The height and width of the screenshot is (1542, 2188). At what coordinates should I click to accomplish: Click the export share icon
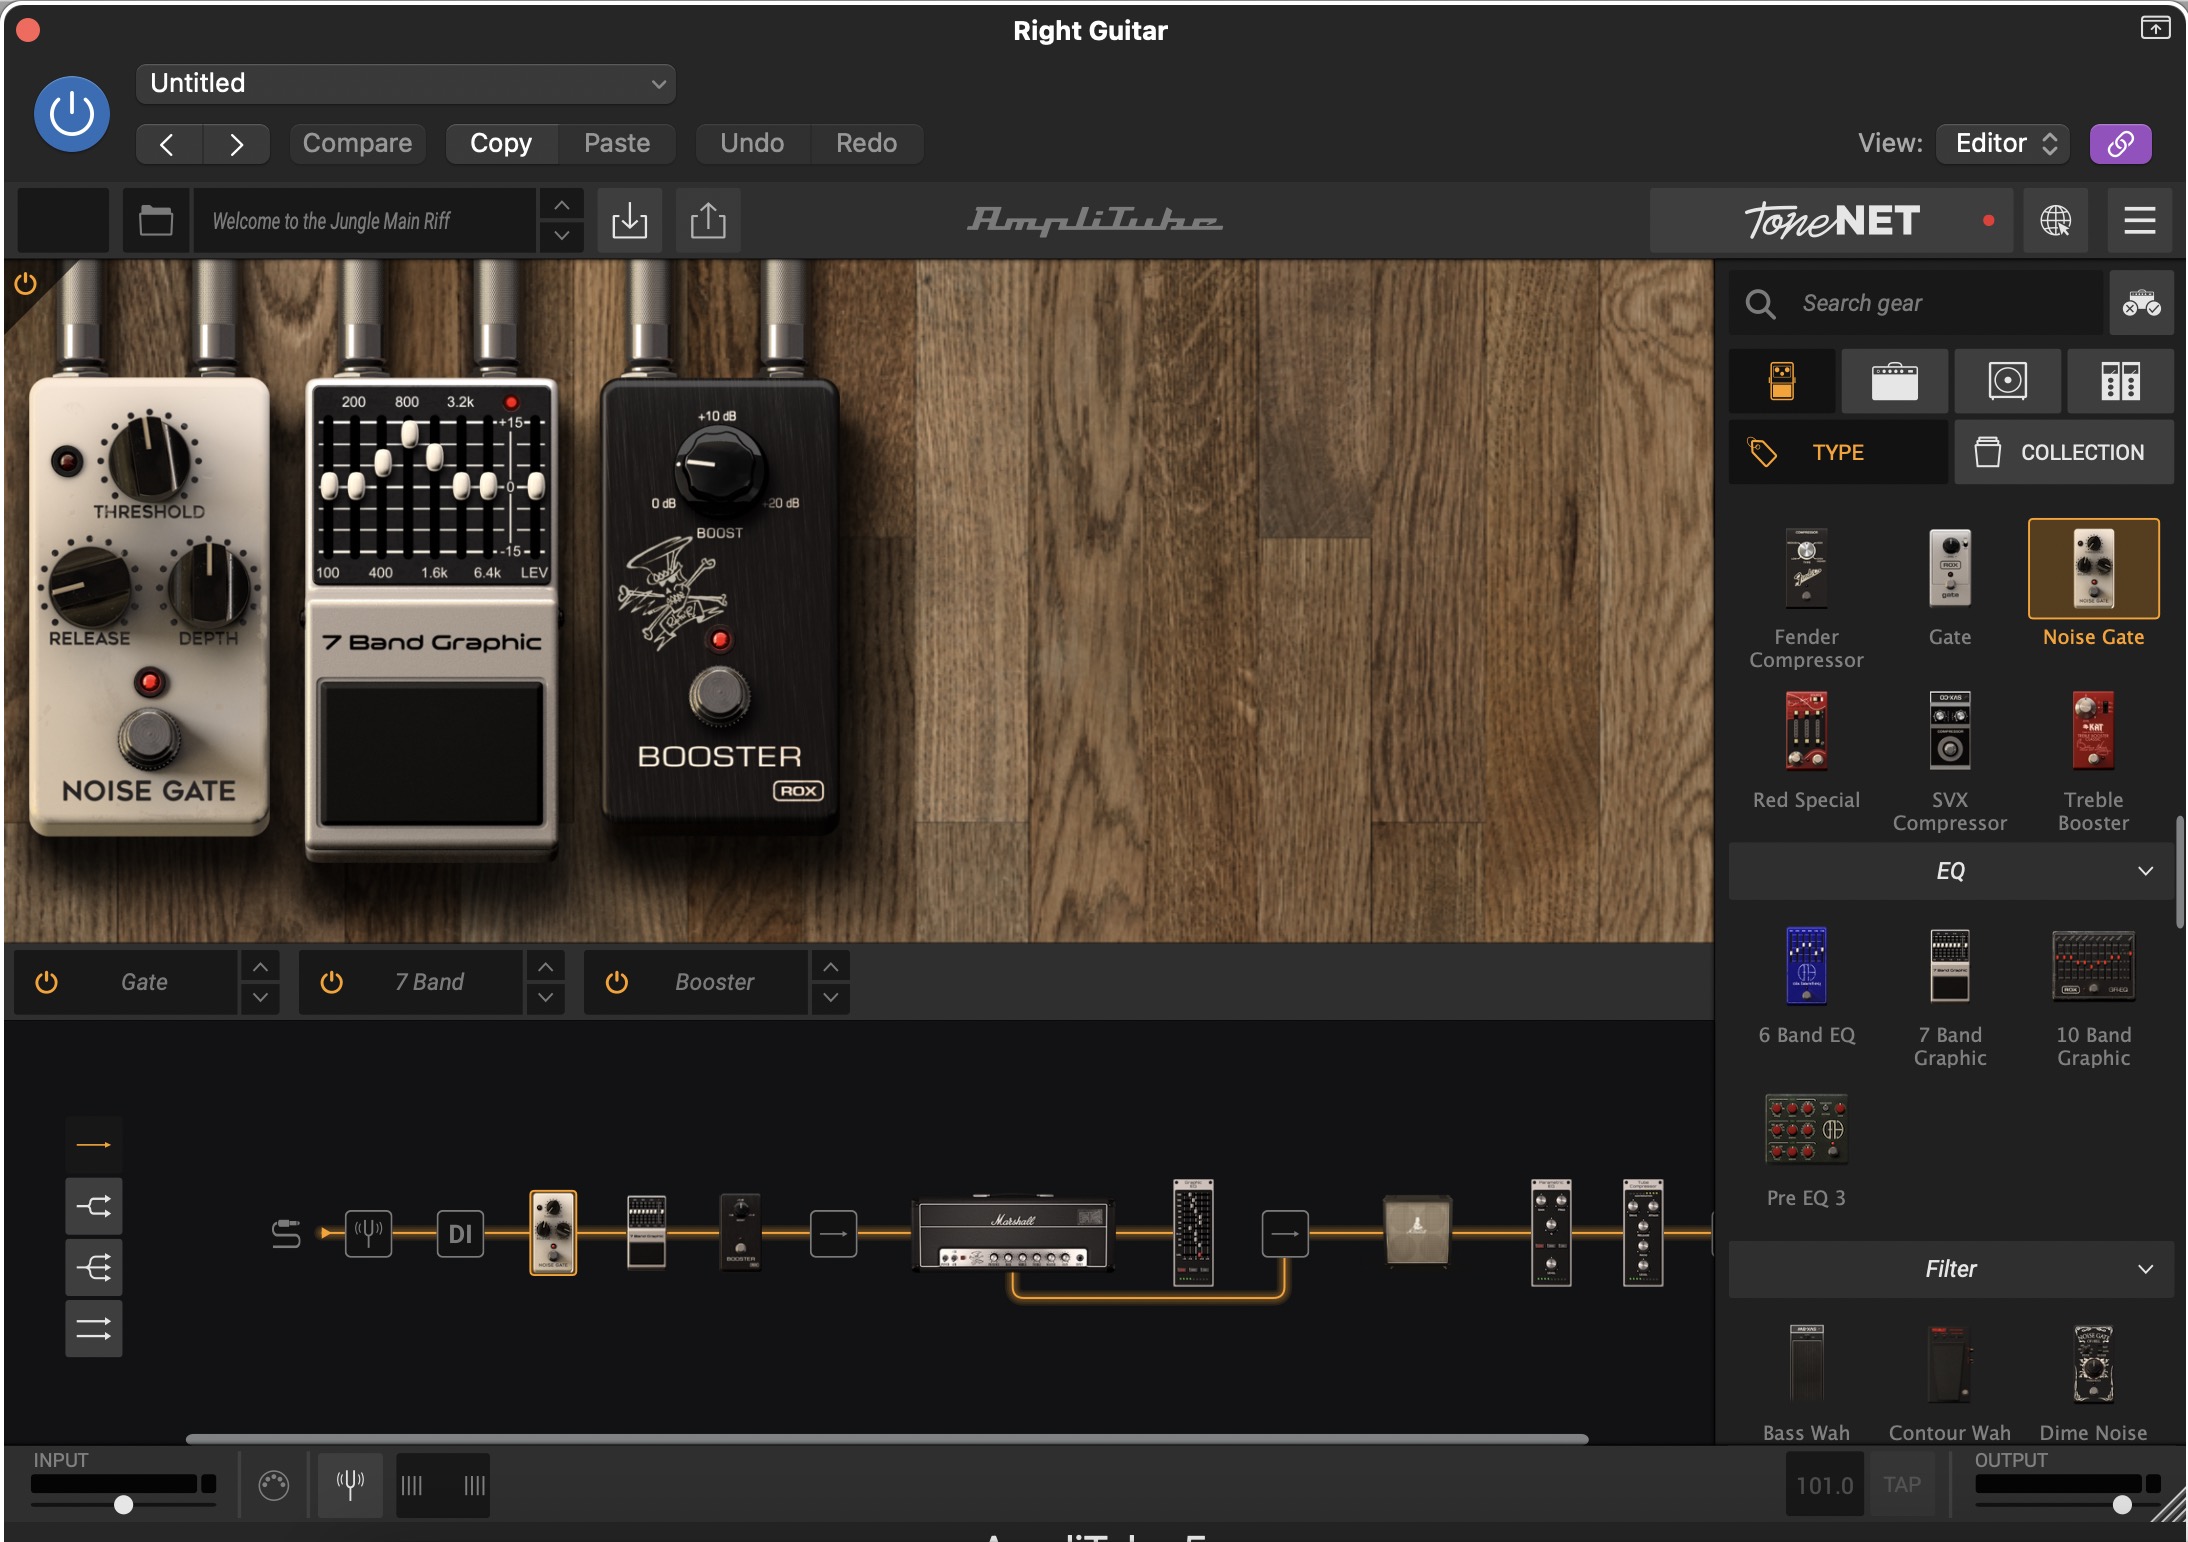[708, 220]
